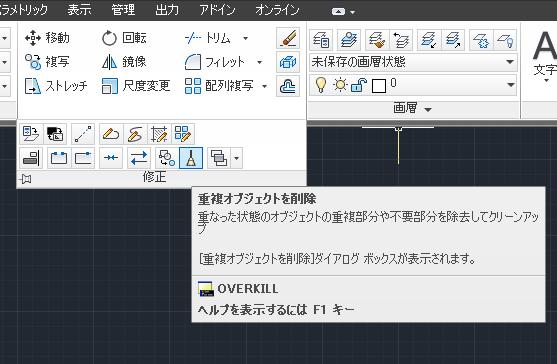
Task: Click the Lengthen dashed-line icon
Action: coord(83,134)
